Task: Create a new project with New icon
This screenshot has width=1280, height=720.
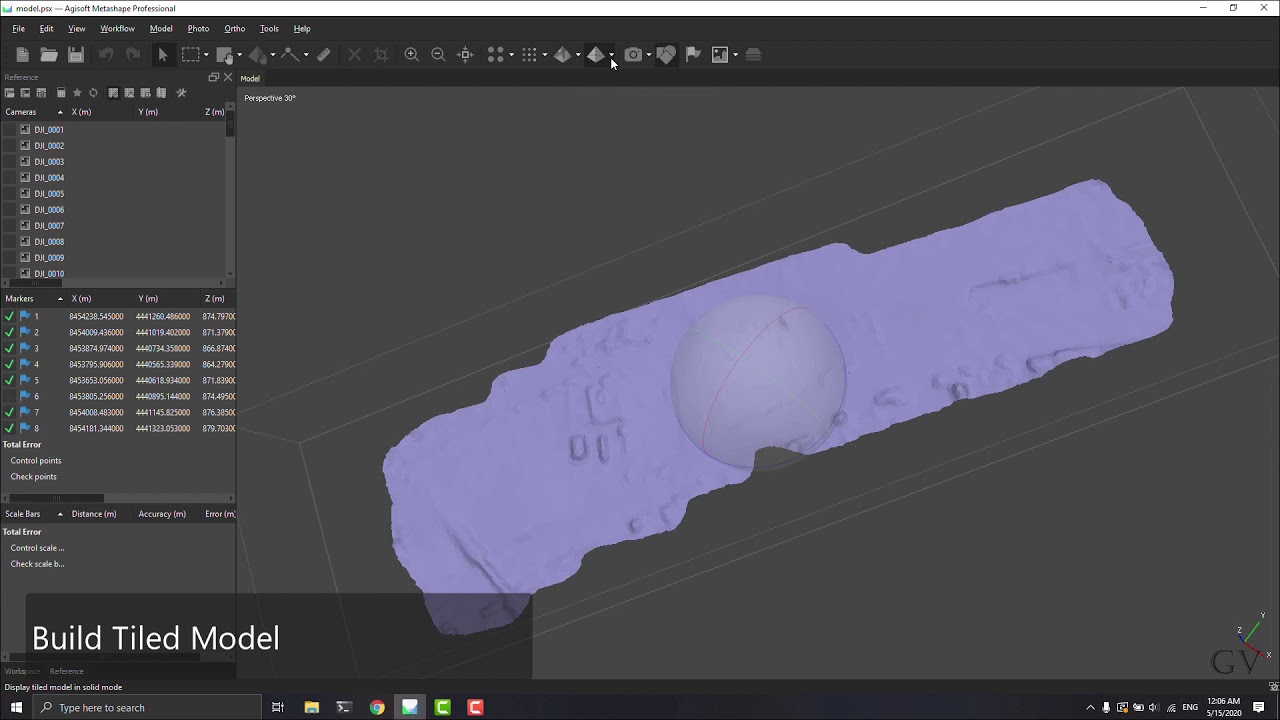Action: (22, 55)
